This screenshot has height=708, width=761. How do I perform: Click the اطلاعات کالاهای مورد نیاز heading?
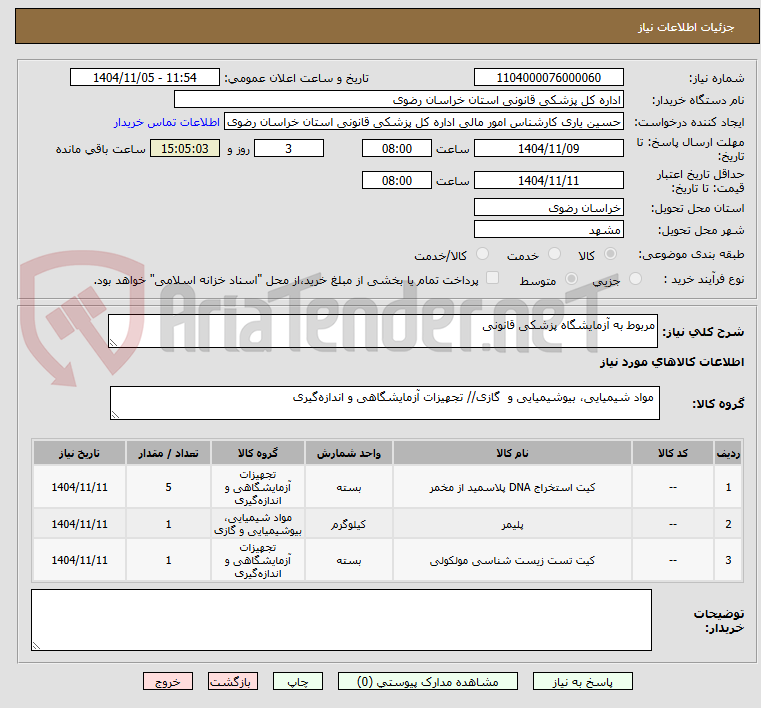click(x=672, y=362)
